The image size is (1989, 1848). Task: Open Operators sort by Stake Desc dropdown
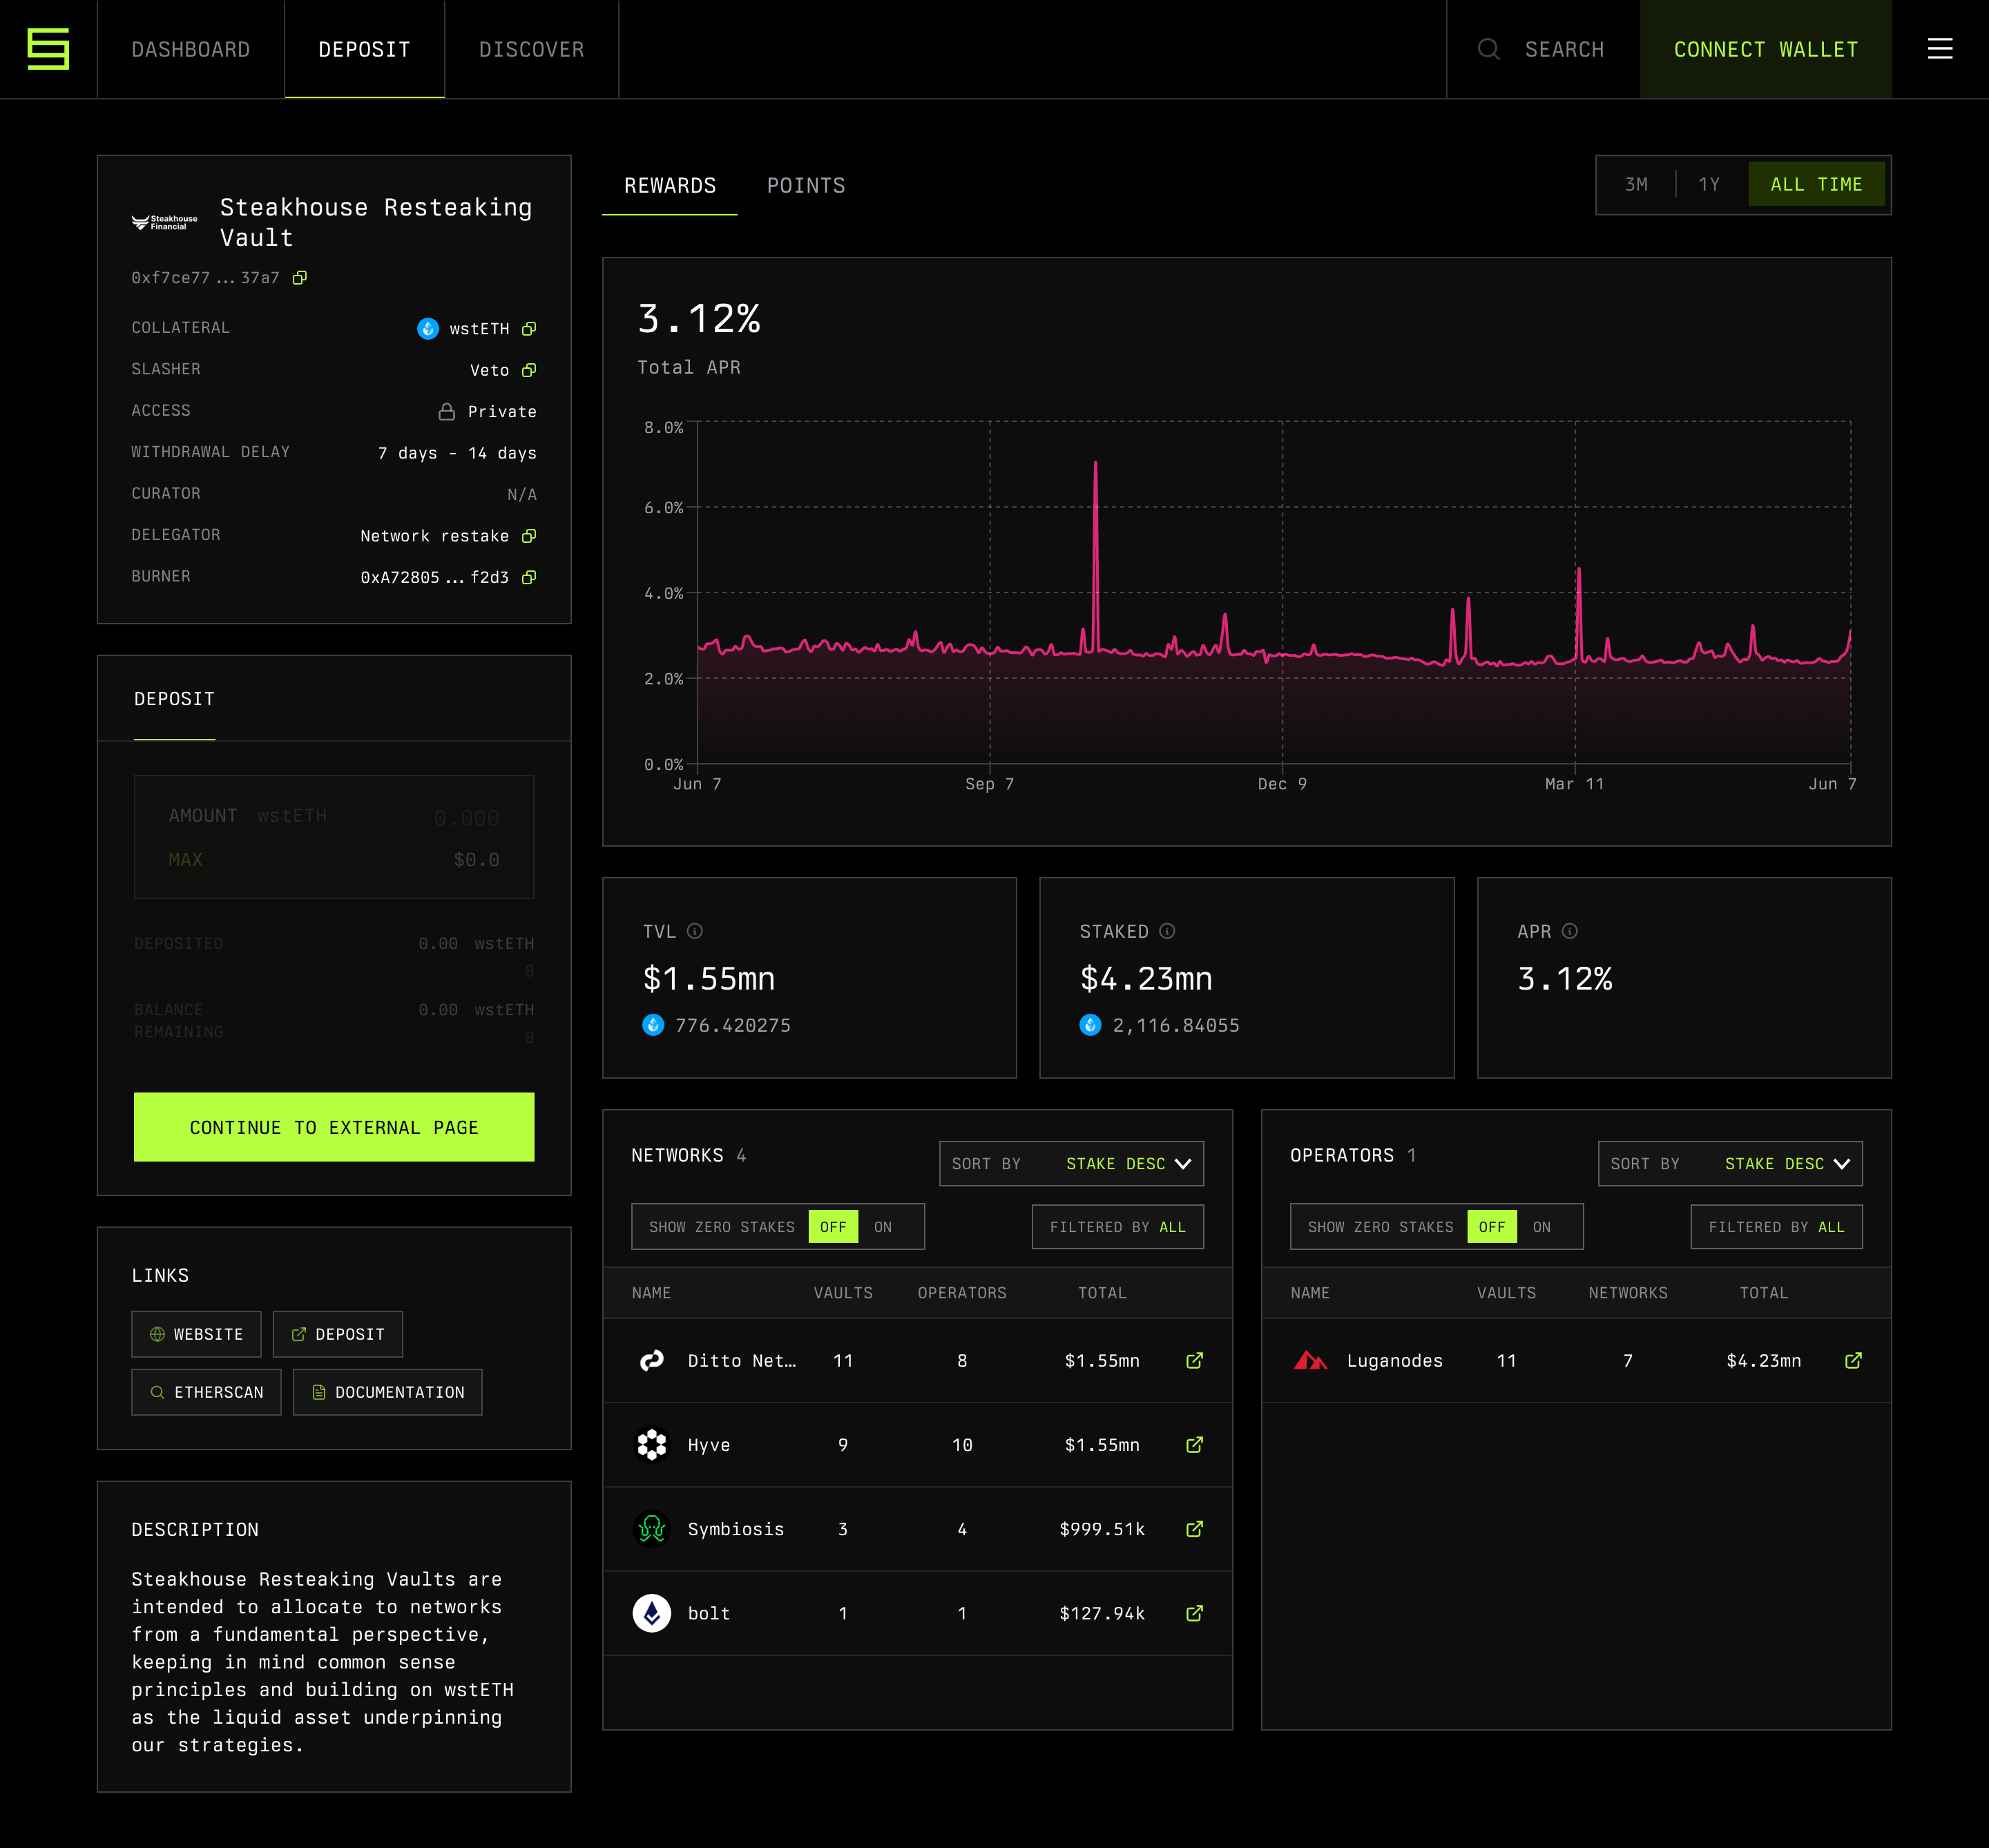(x=1730, y=1164)
